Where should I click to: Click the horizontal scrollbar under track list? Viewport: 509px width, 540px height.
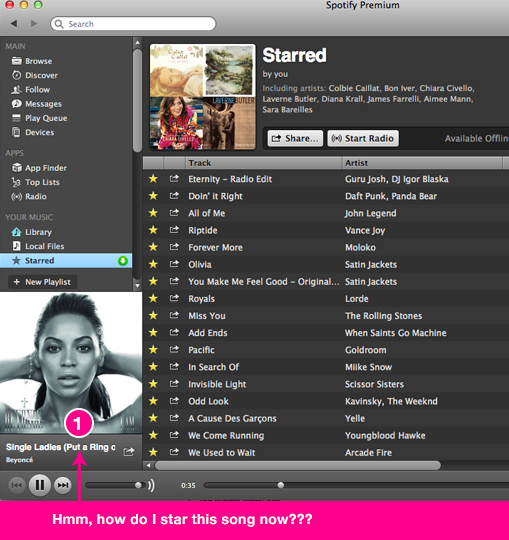point(298,465)
